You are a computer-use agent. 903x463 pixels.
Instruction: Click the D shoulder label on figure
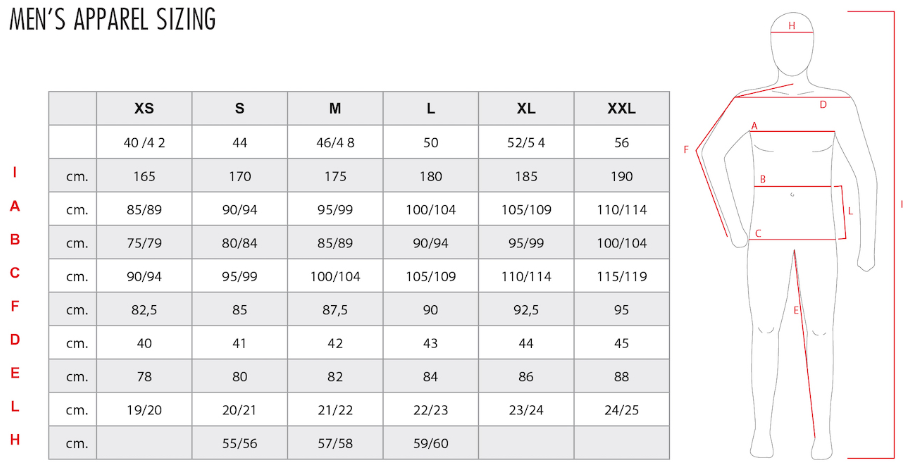pyautogui.click(x=823, y=104)
